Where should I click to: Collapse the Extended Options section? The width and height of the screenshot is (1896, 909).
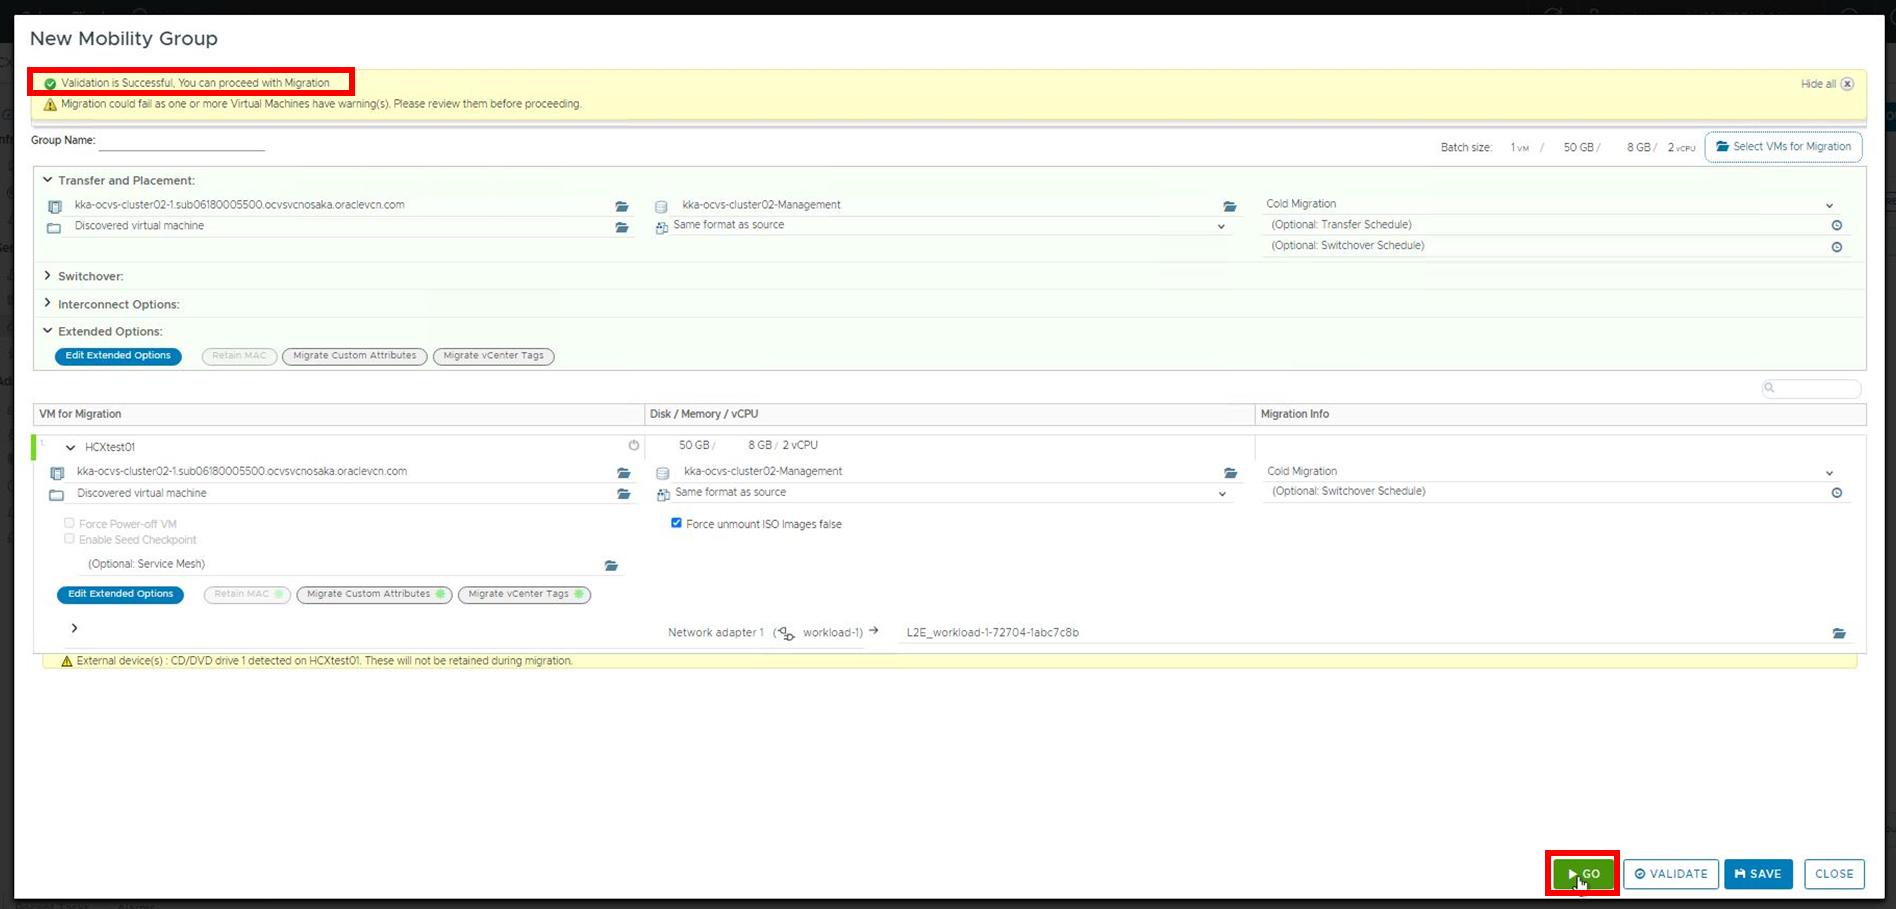pyautogui.click(x=47, y=331)
